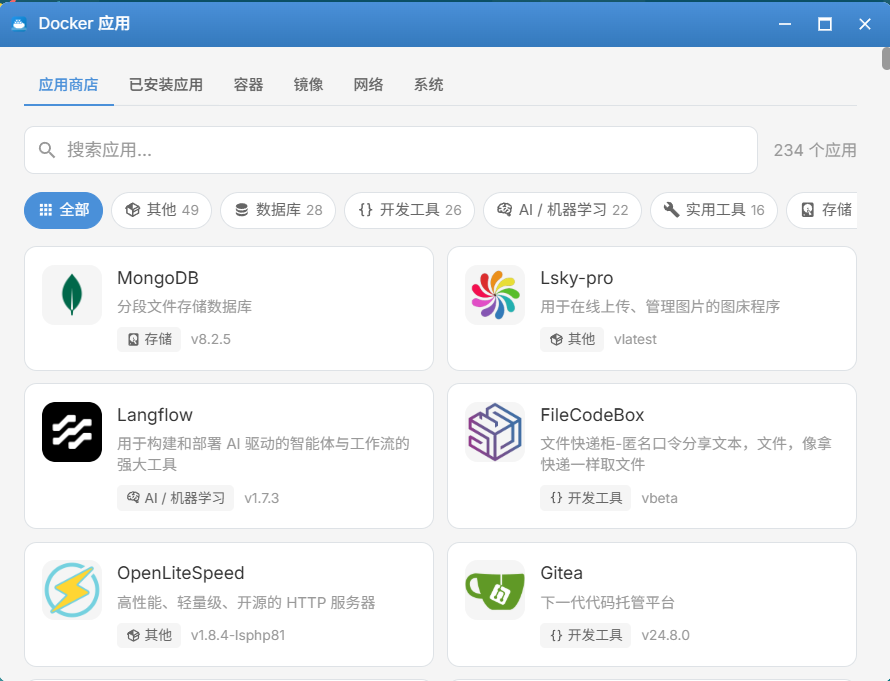Click the Docker cloud icon in titlebar
Image resolution: width=890 pixels, height=681 pixels.
click(x=20, y=23)
